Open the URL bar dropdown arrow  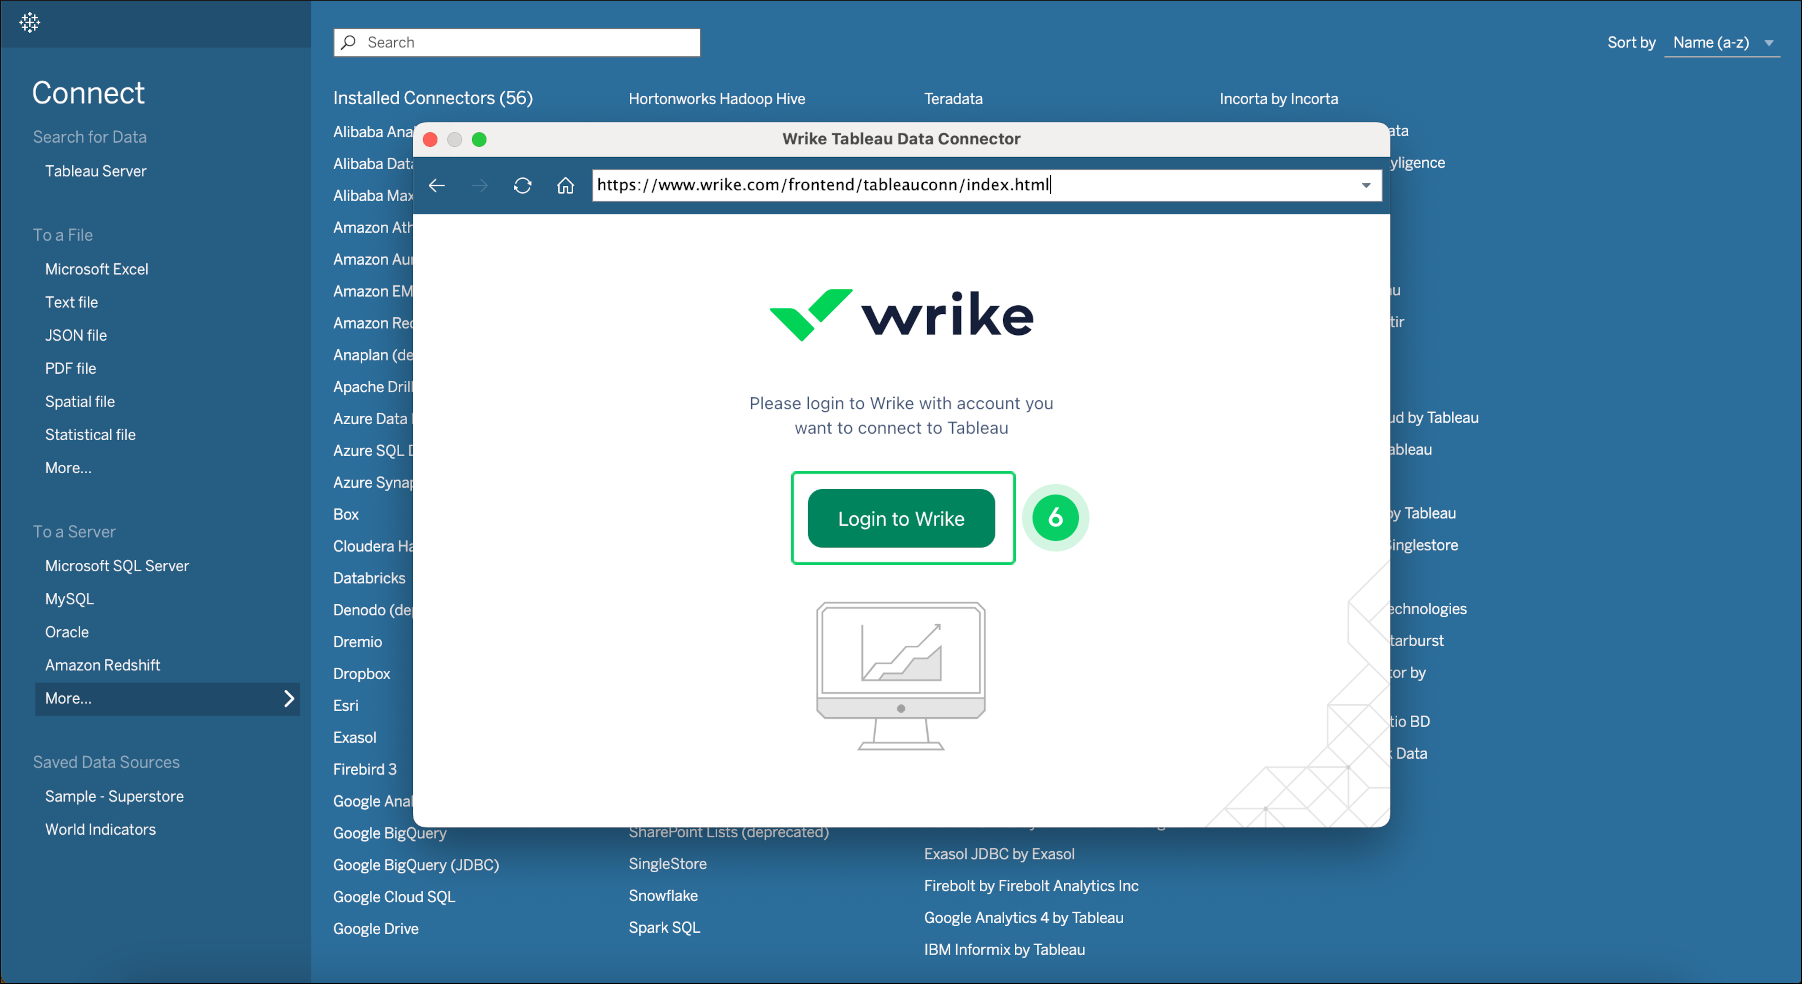pos(1365,185)
